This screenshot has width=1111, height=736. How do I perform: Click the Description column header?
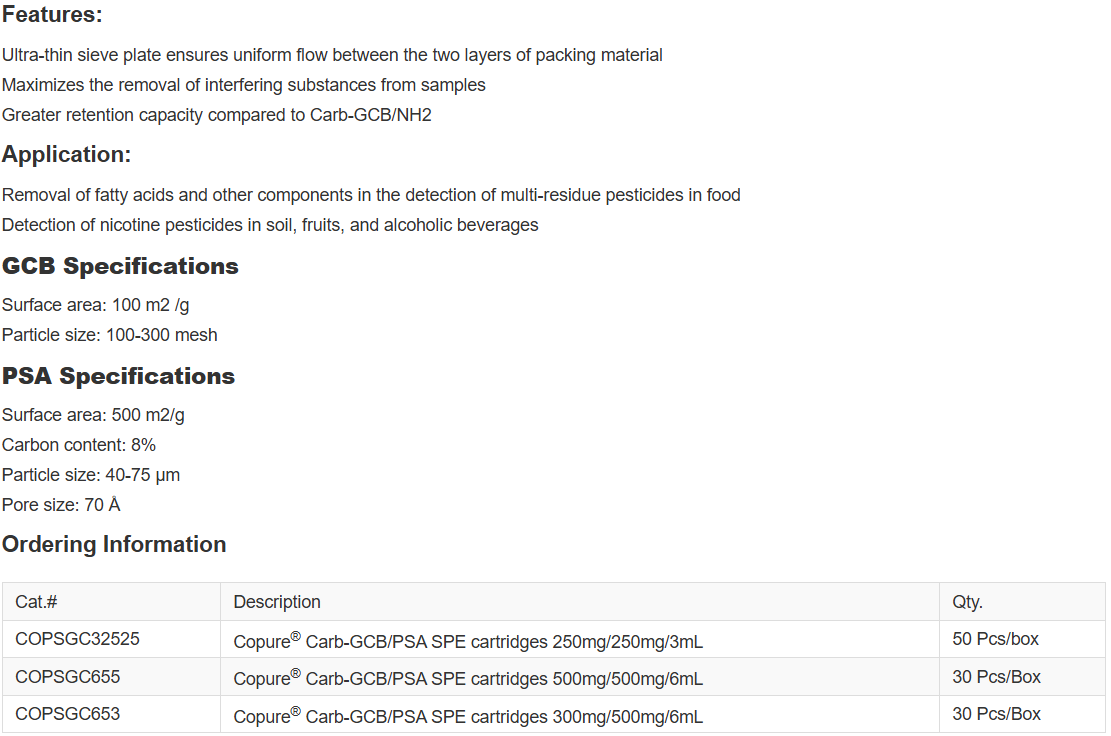pyautogui.click(x=277, y=602)
